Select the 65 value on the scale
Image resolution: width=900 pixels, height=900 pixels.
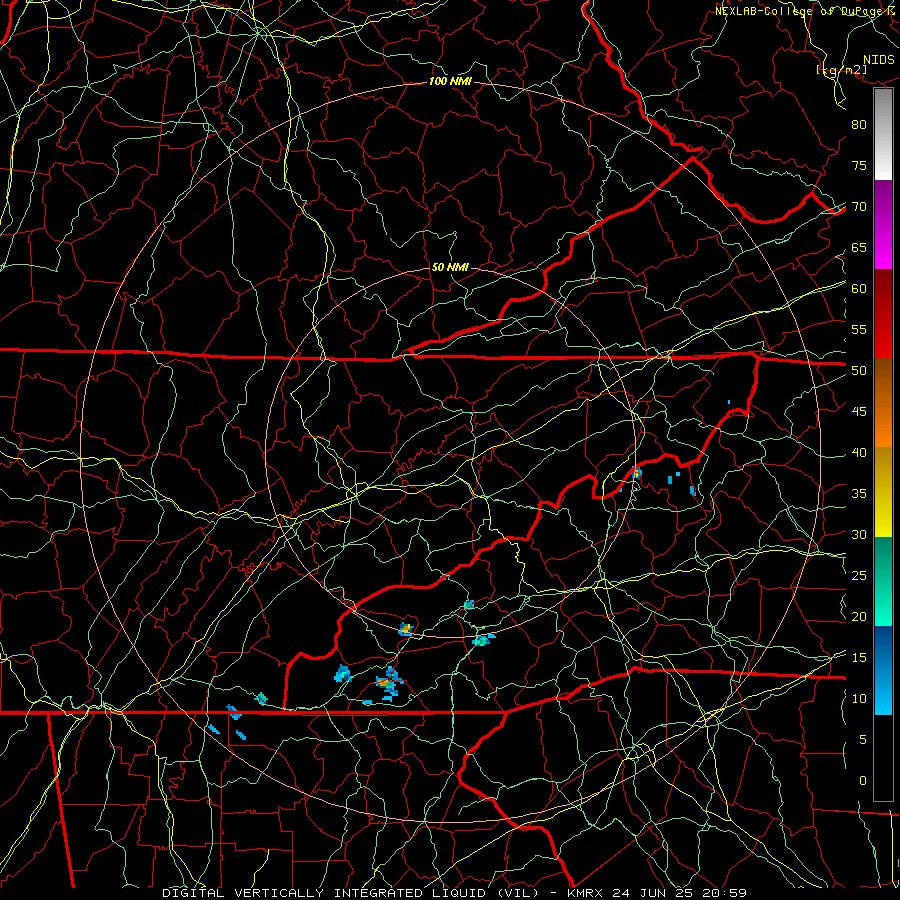point(859,247)
